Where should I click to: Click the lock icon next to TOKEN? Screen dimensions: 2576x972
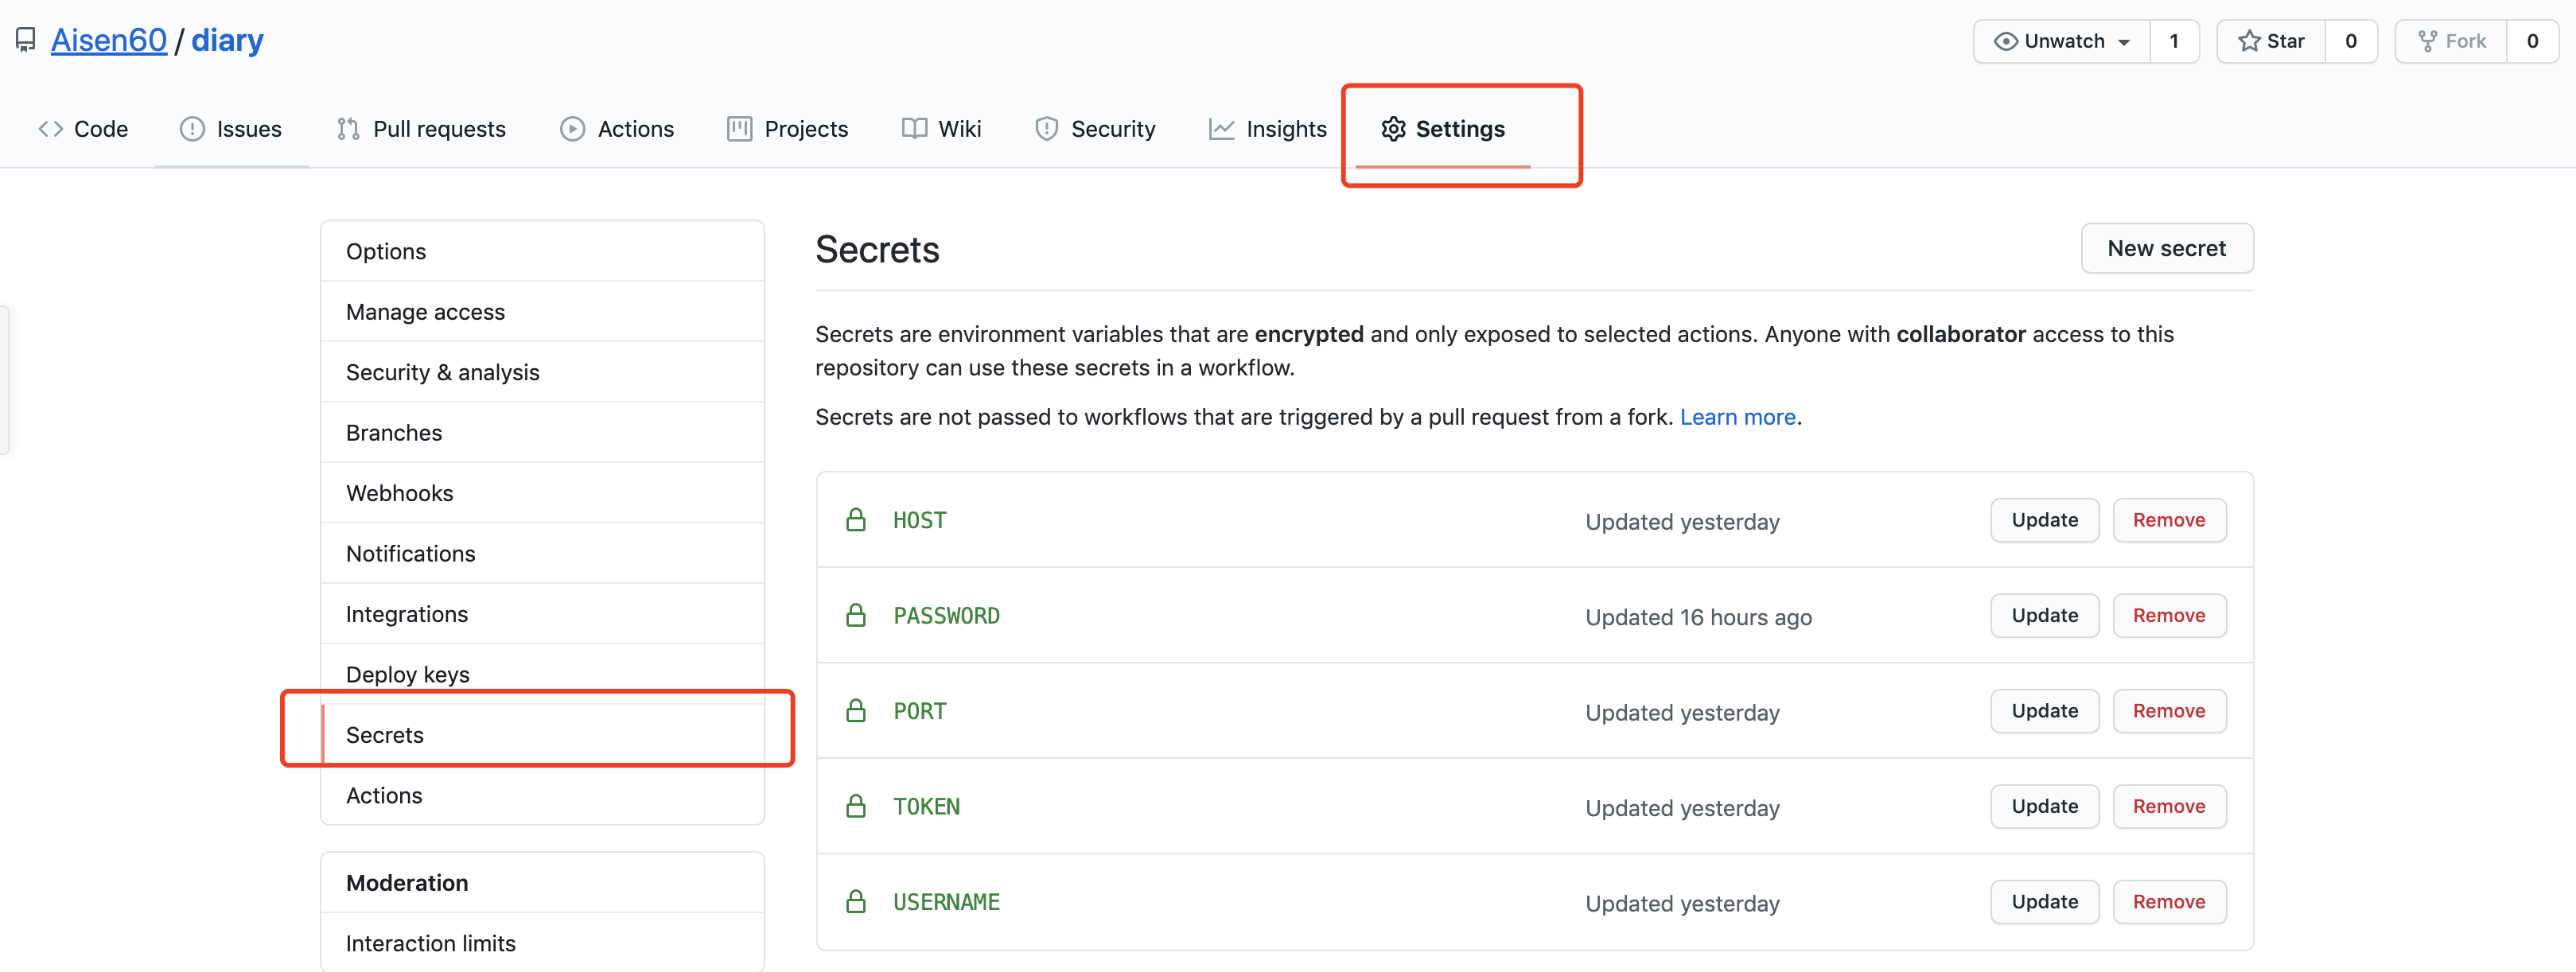pos(856,806)
